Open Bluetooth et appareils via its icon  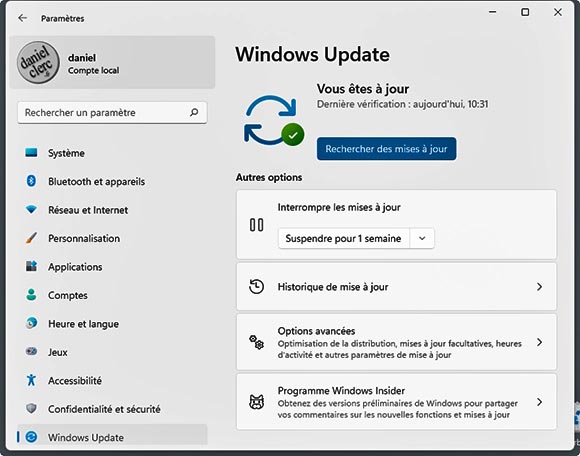pyautogui.click(x=31, y=181)
